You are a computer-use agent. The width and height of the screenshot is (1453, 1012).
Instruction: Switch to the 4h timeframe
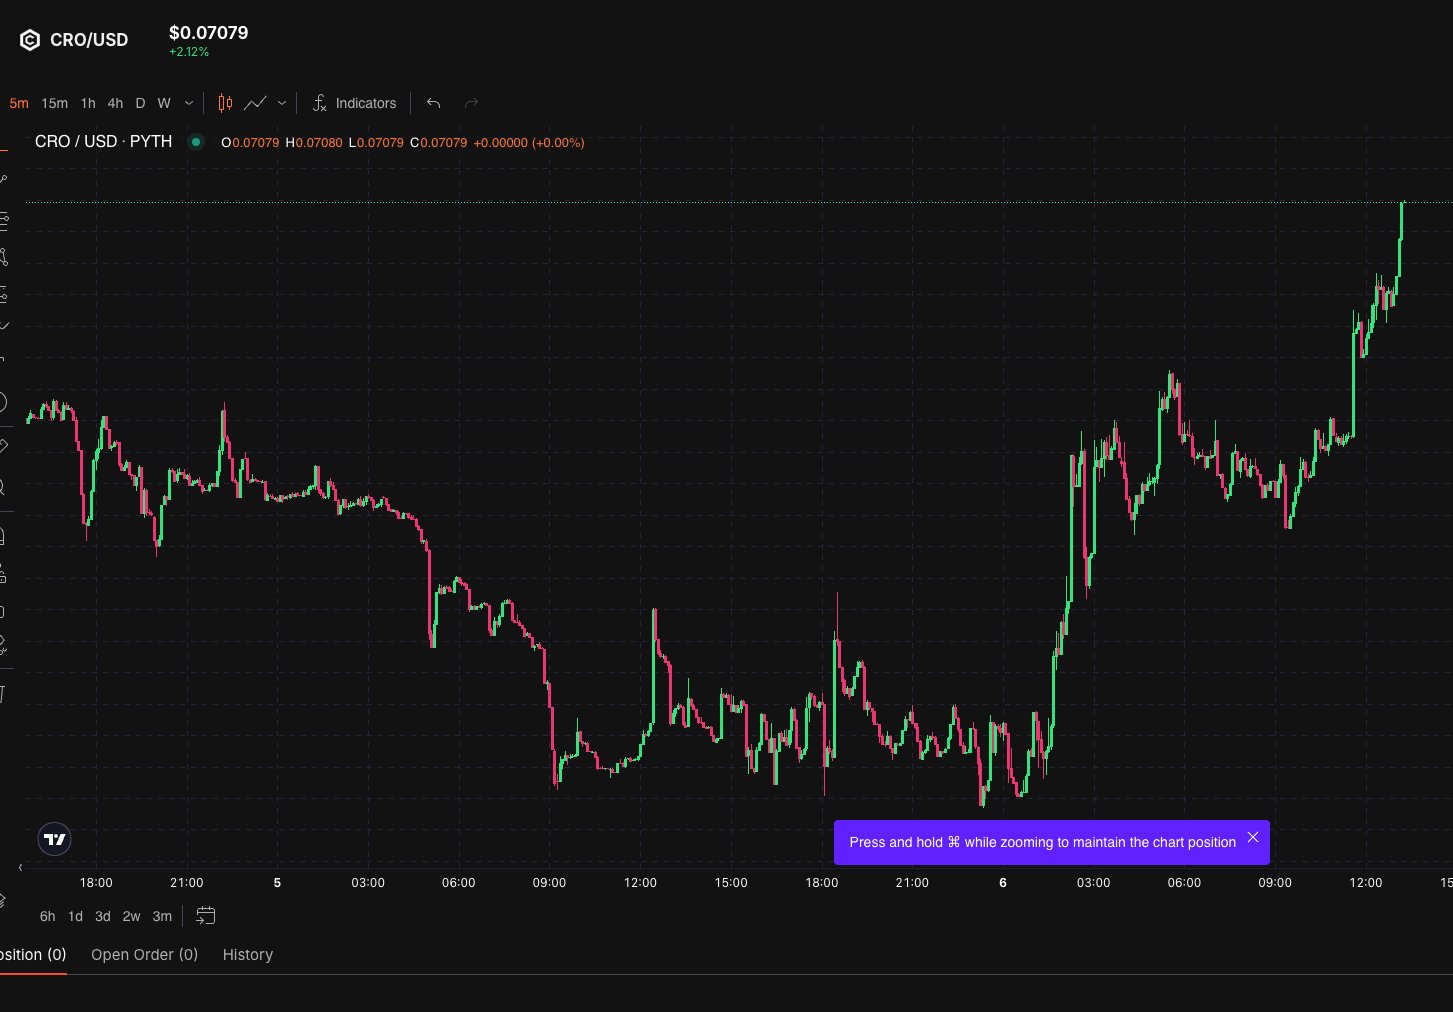pyautogui.click(x=115, y=103)
